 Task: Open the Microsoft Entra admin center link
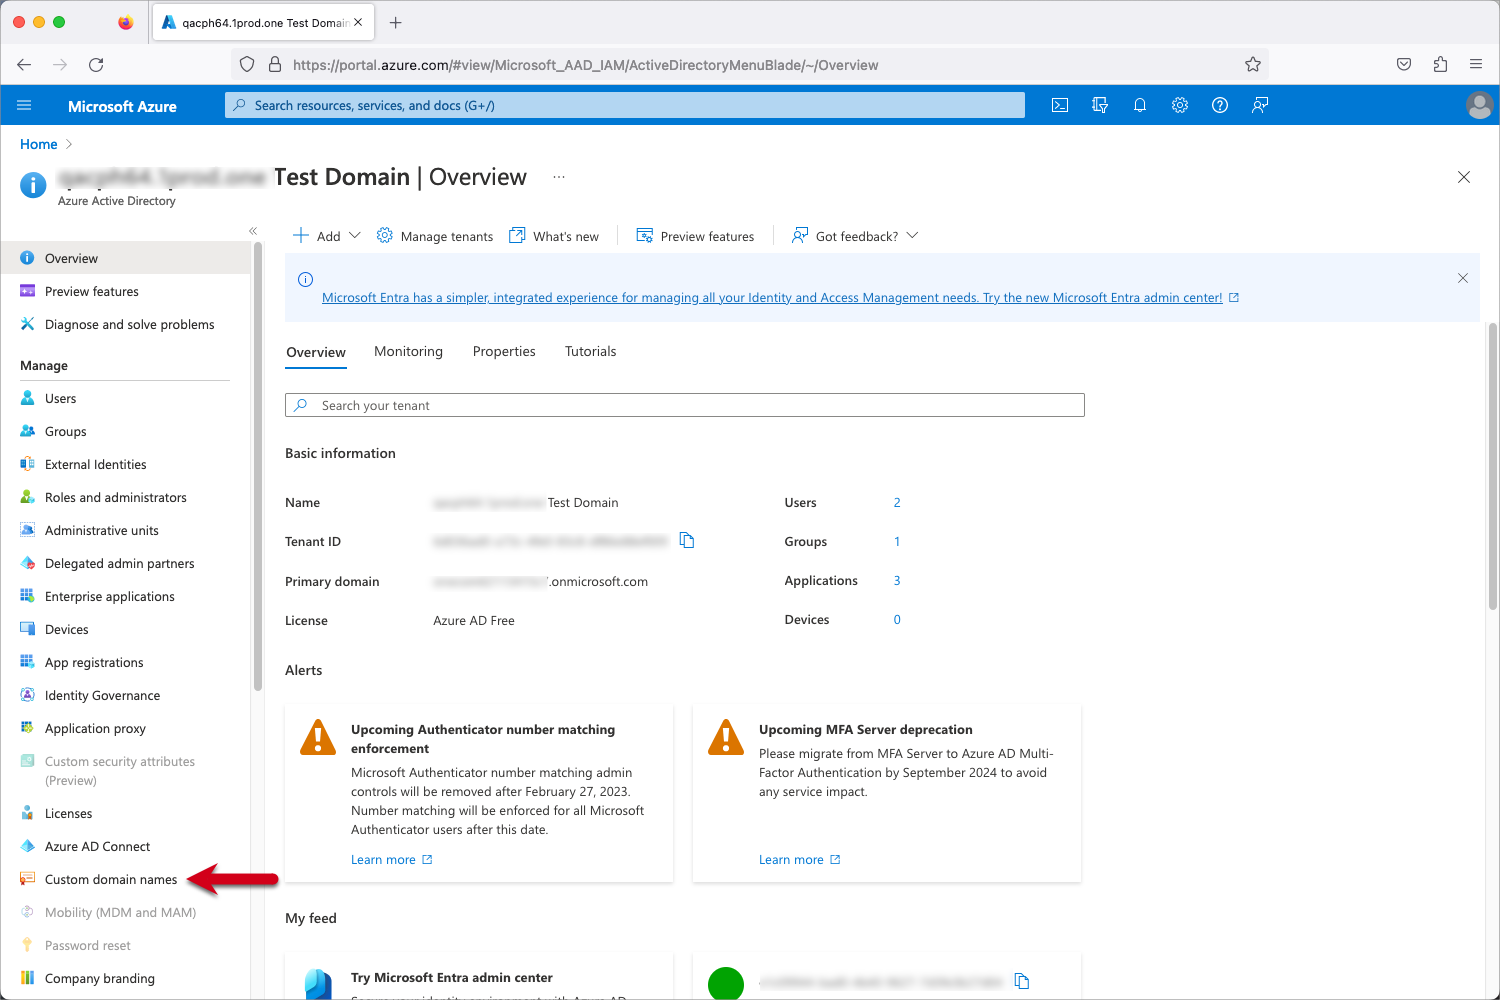point(771,298)
